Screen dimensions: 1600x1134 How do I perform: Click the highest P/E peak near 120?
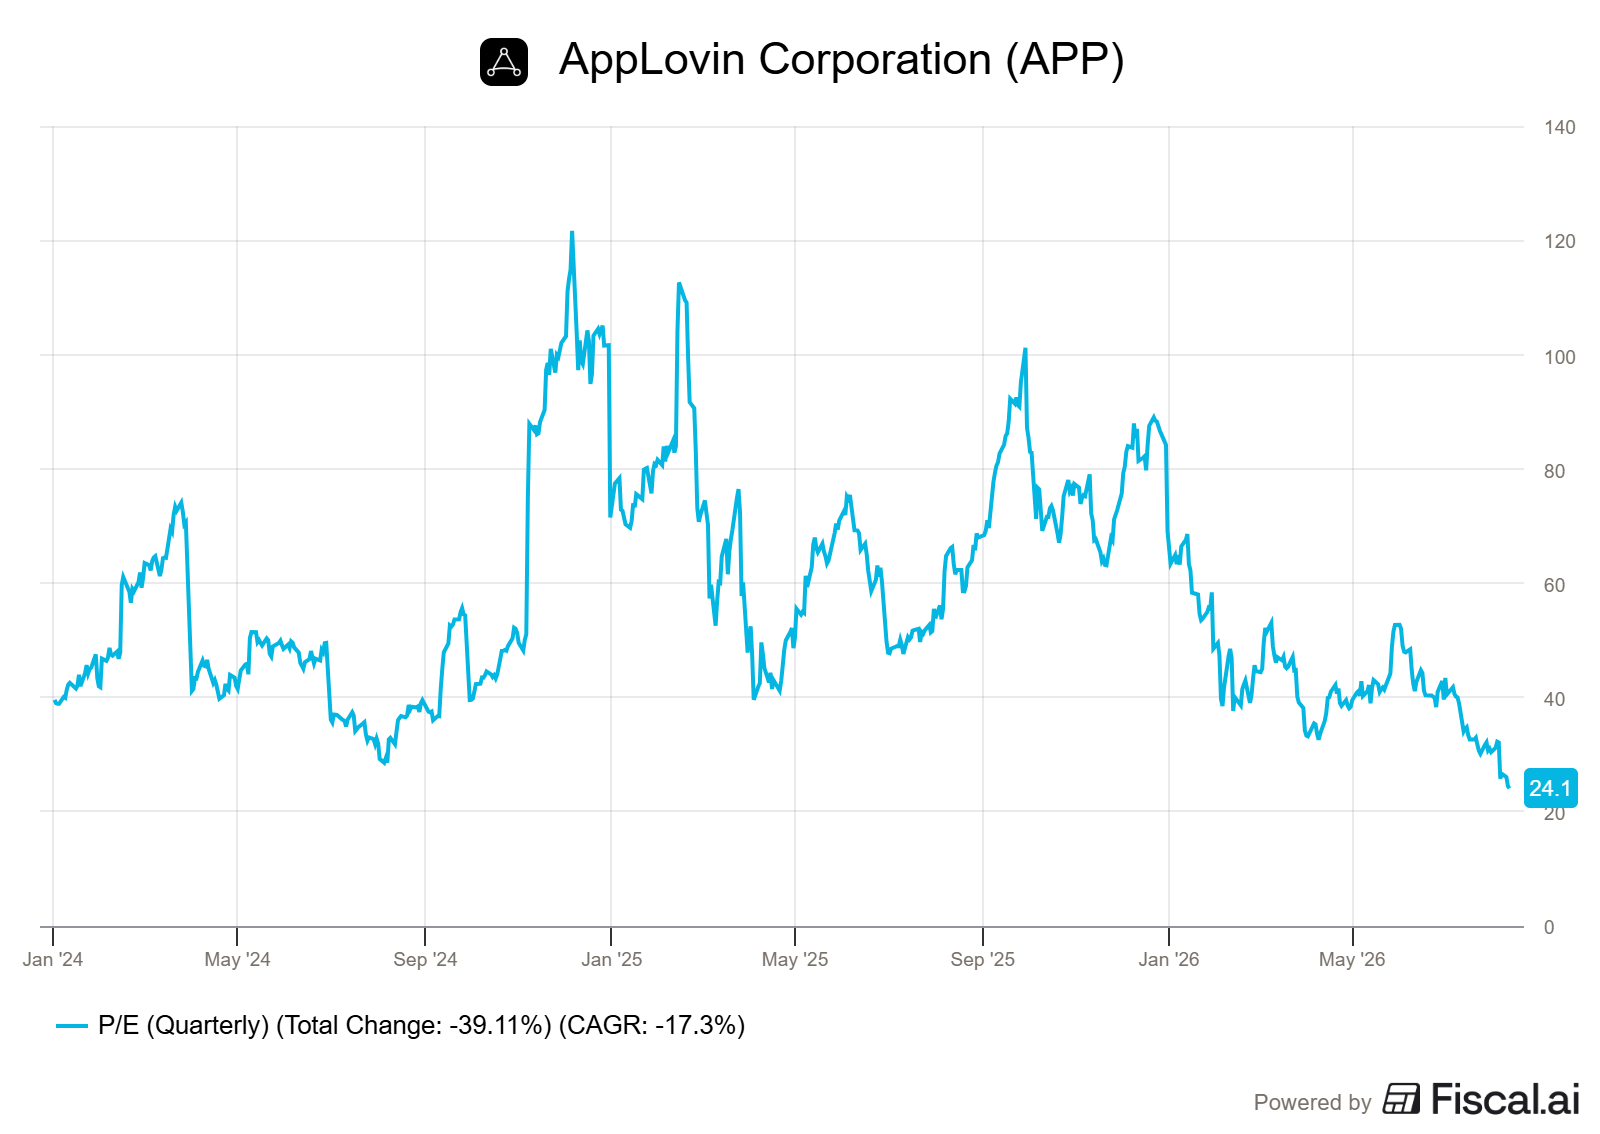click(572, 233)
